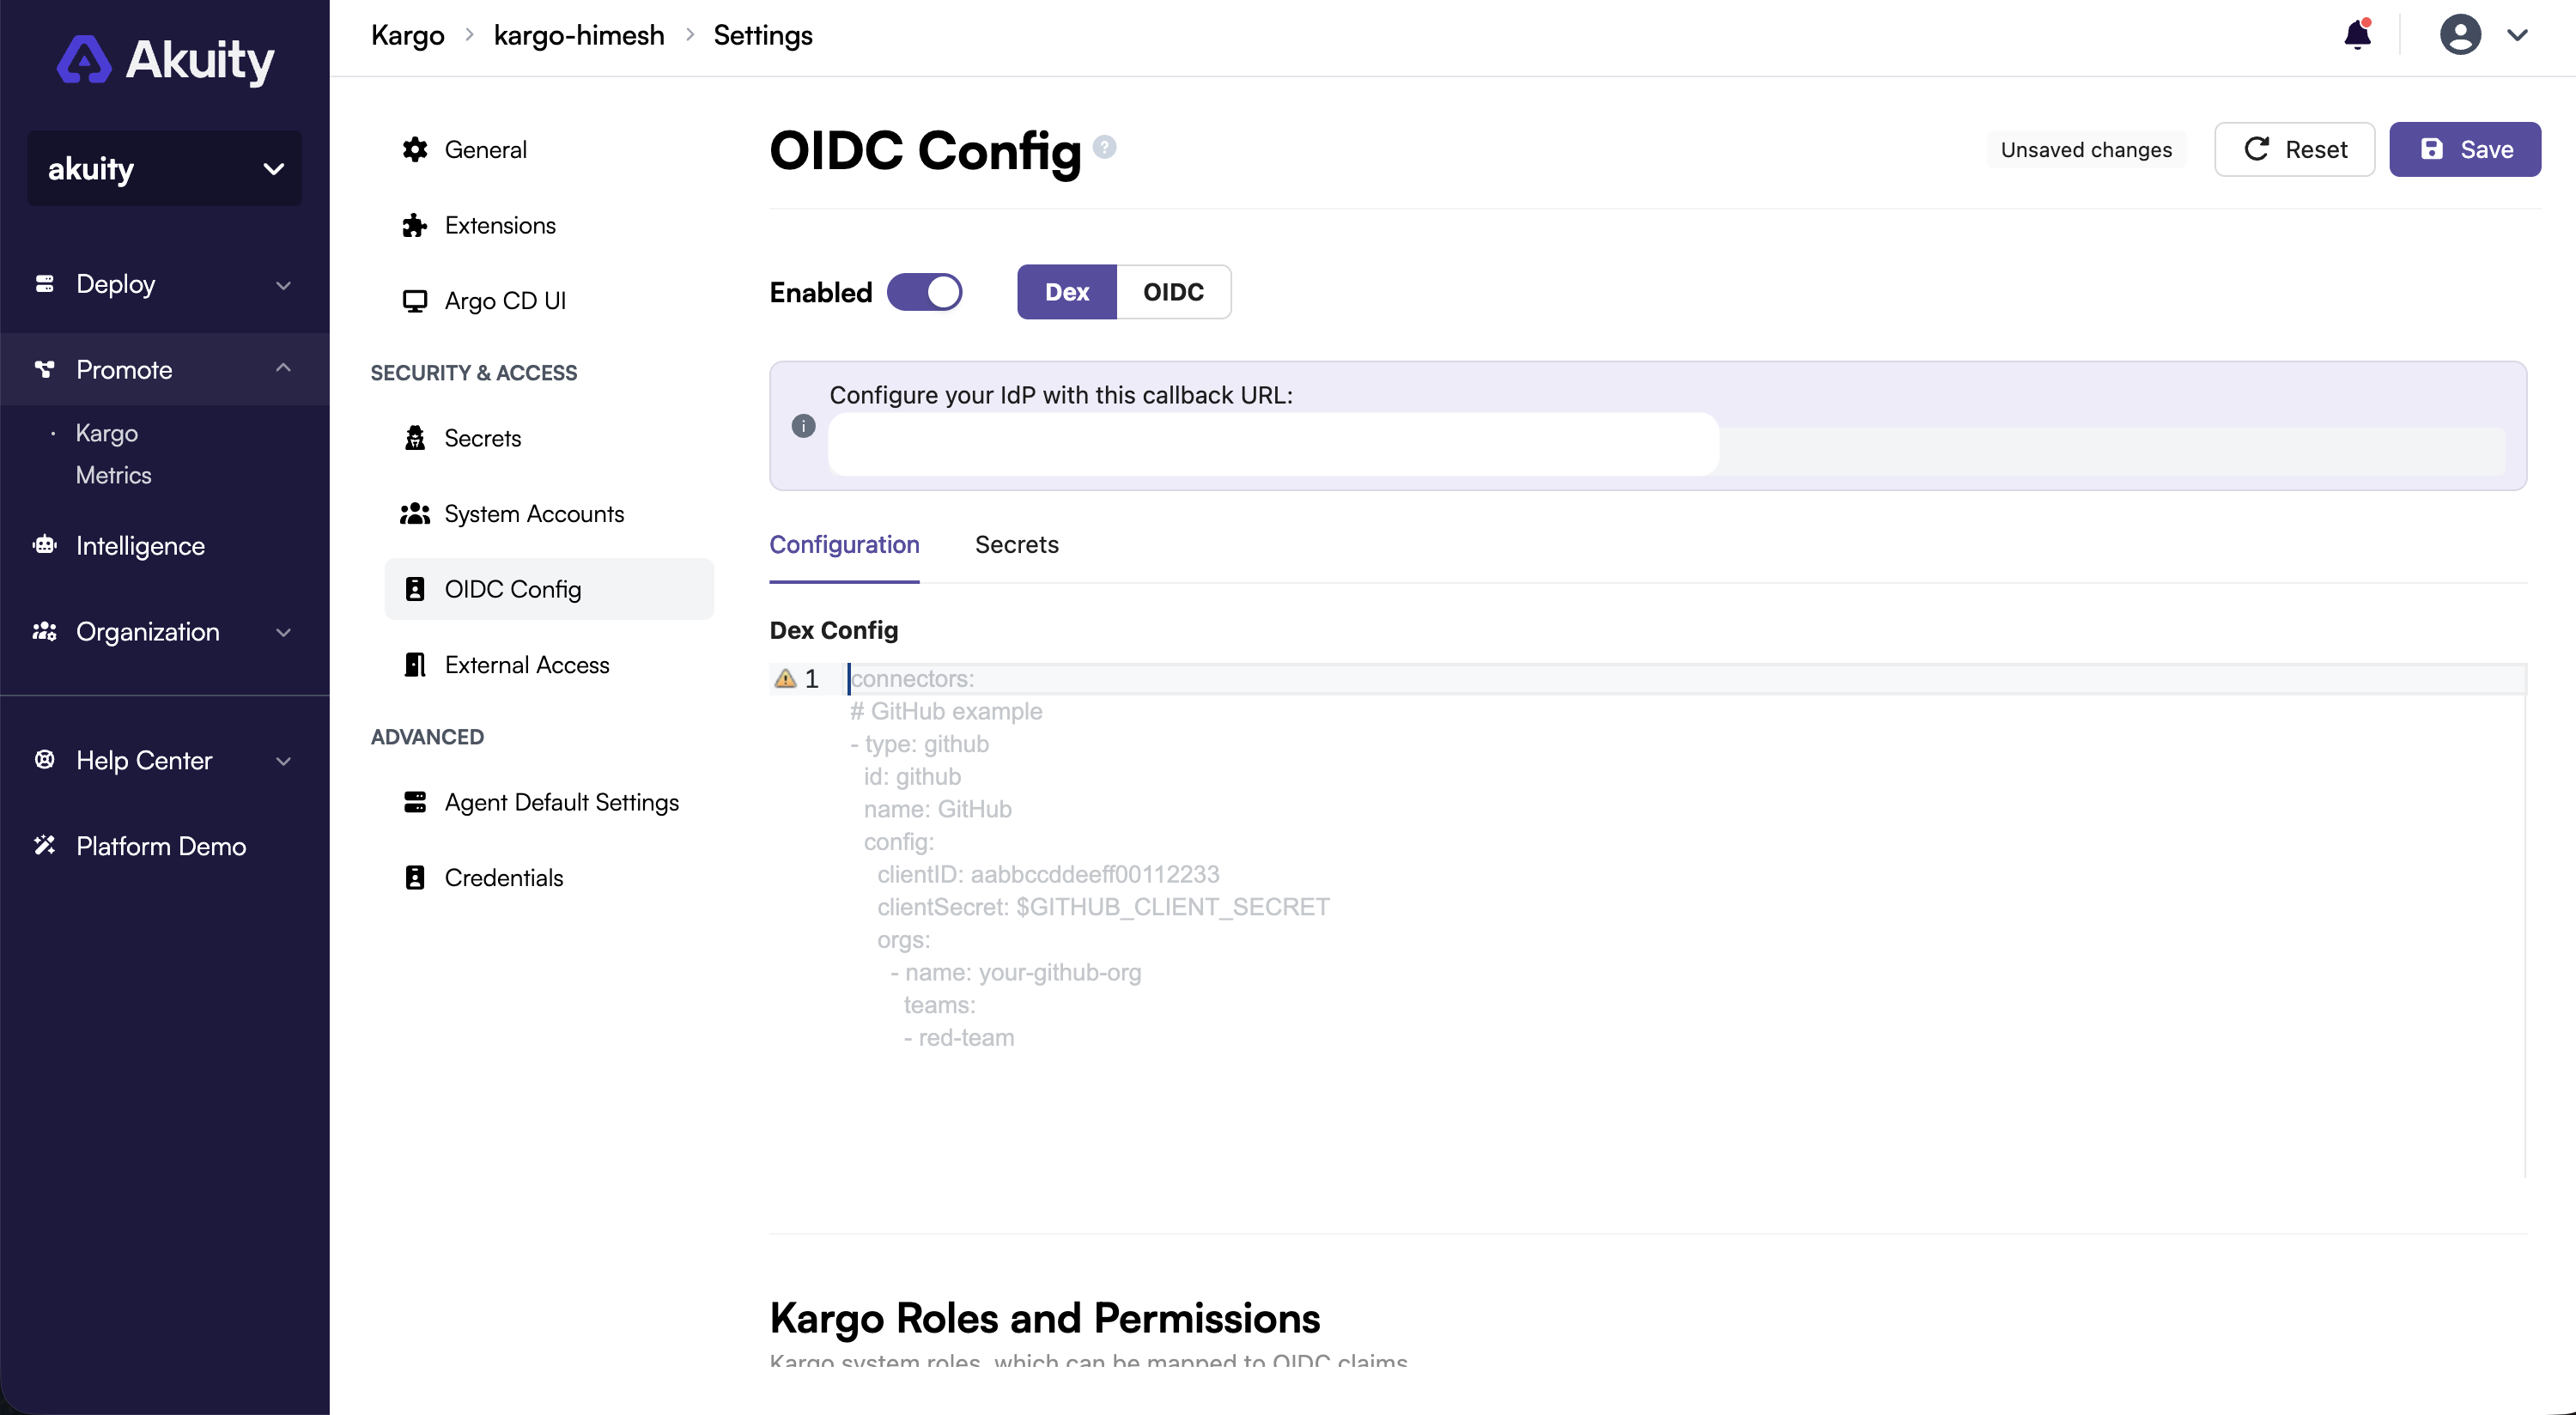Click the Help Center lifebuoy icon
The image size is (2576, 1415).
point(44,760)
